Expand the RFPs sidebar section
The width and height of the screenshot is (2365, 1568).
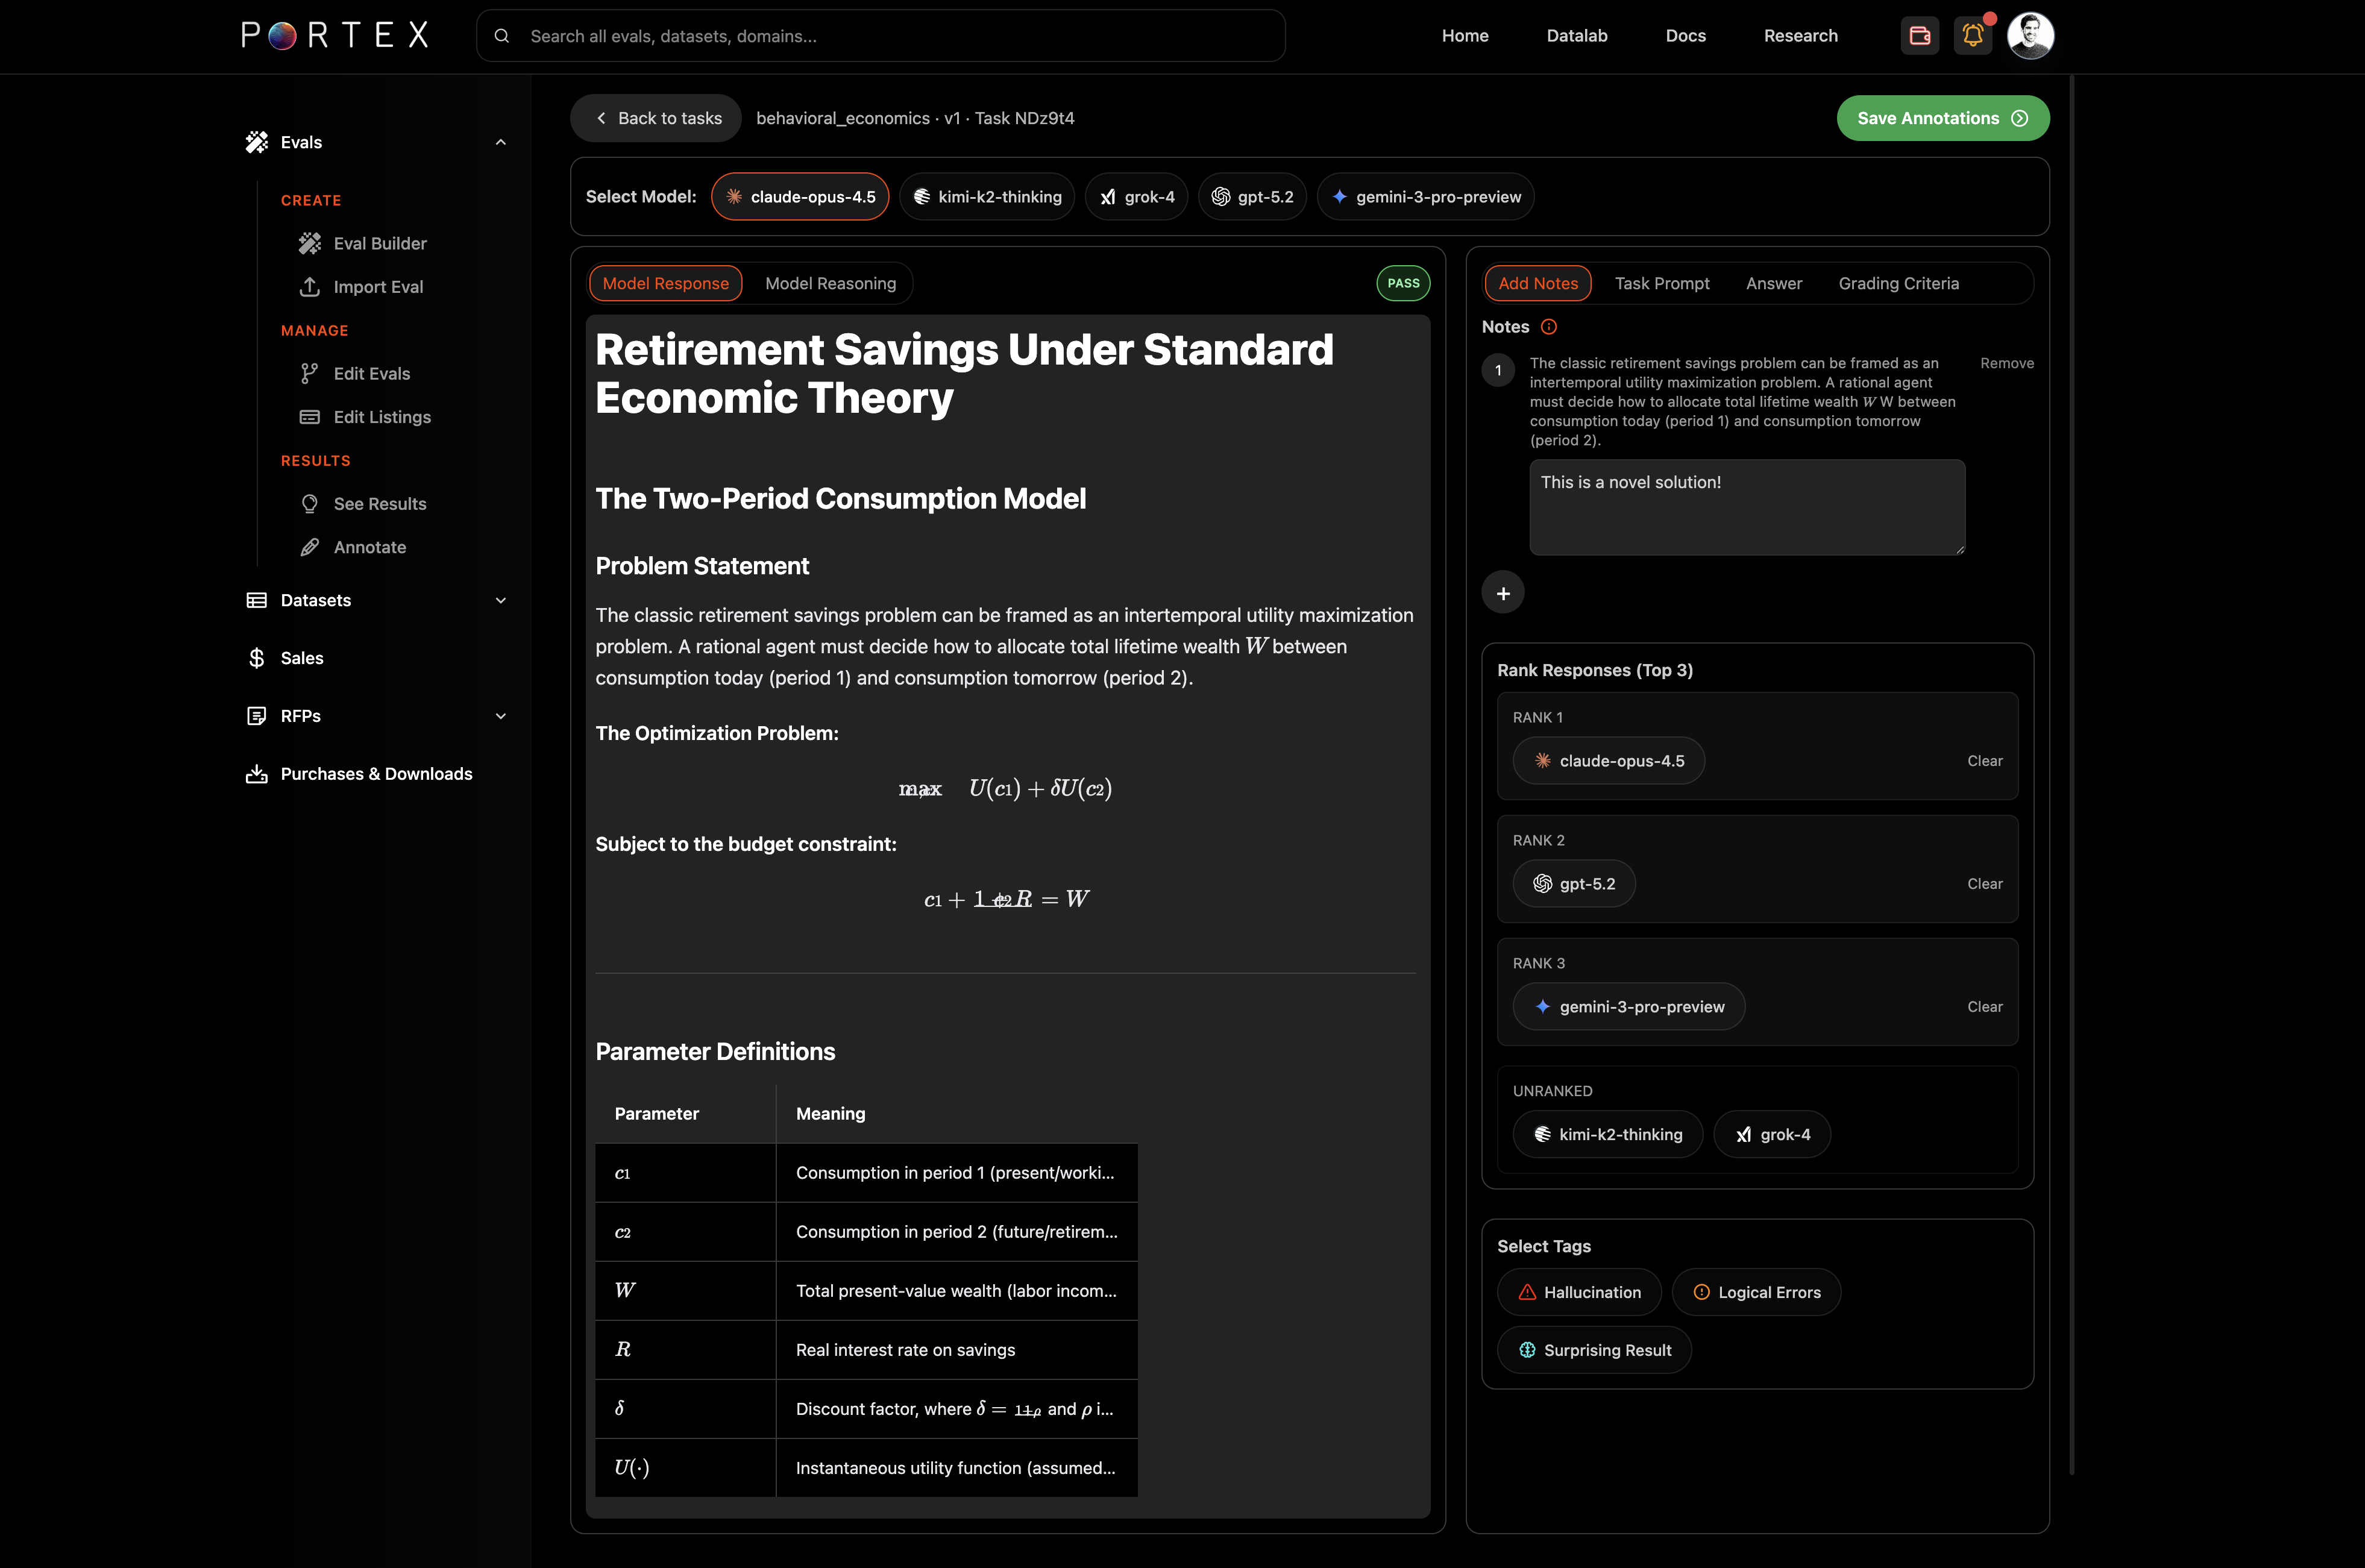click(500, 716)
